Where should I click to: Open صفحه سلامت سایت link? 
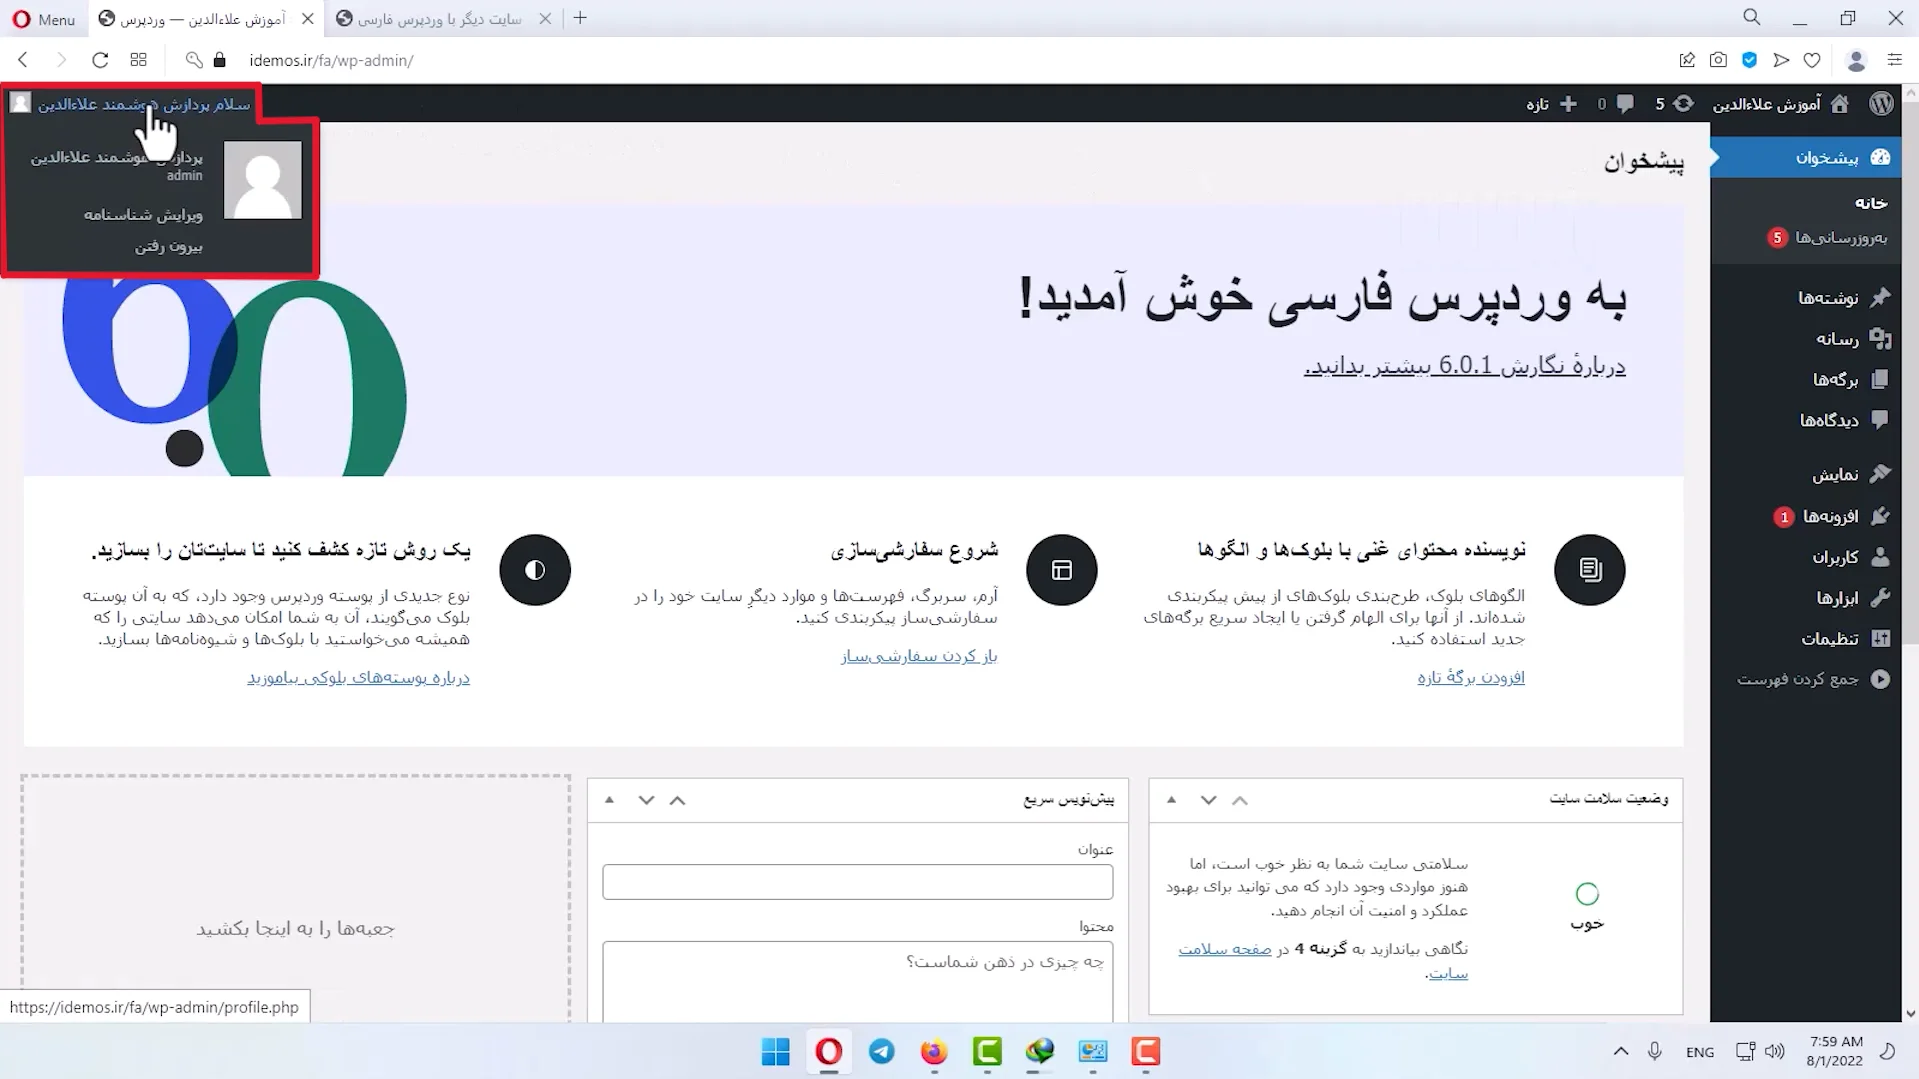pyautogui.click(x=1225, y=949)
